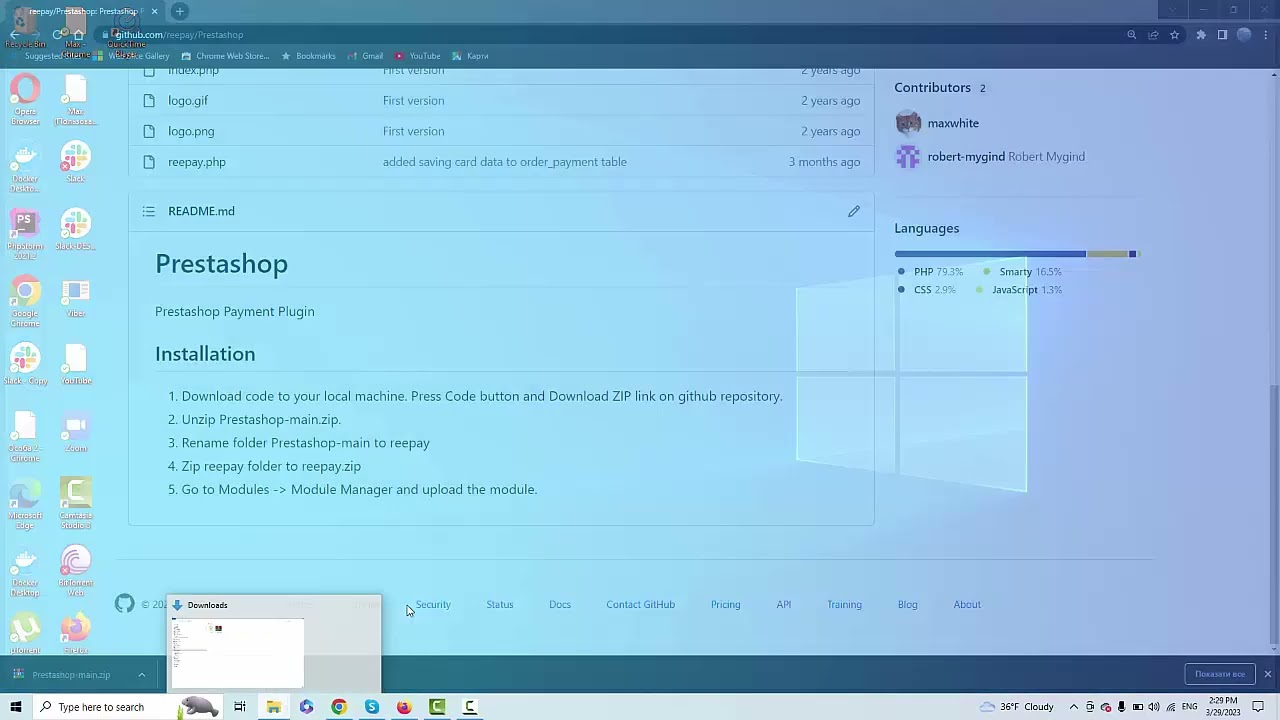Select JavaScript 1.3% language entry
Screen dimensions: 1280x720
(x=1019, y=290)
